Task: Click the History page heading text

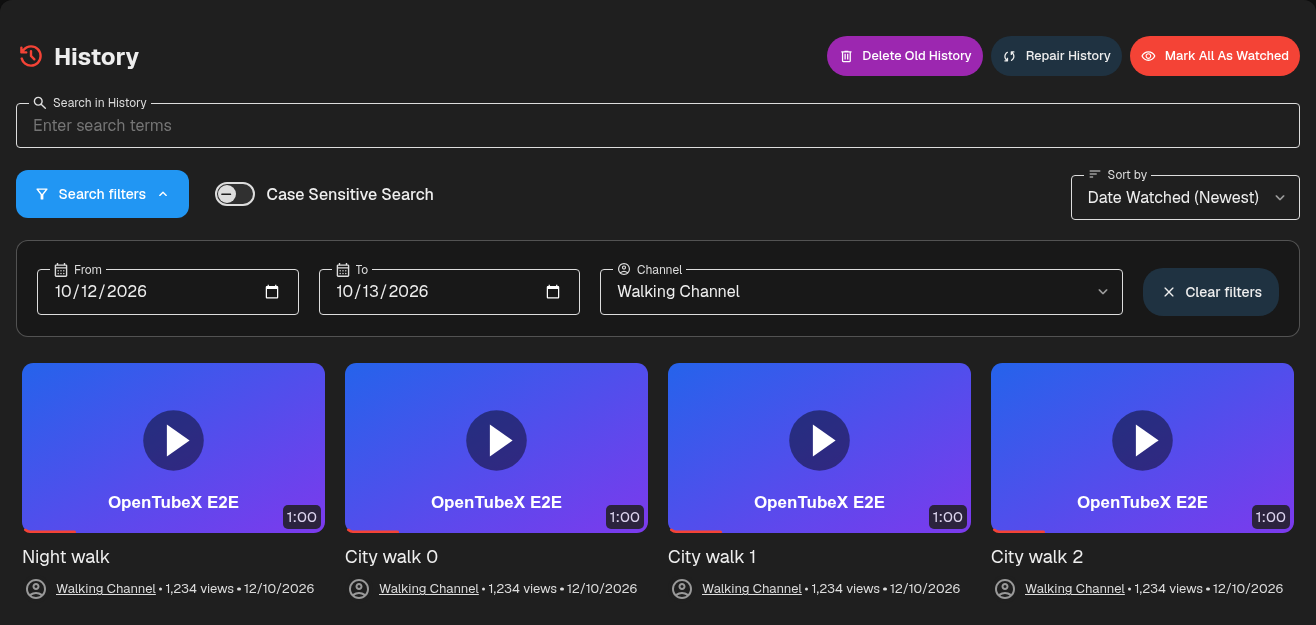Action: (x=96, y=57)
